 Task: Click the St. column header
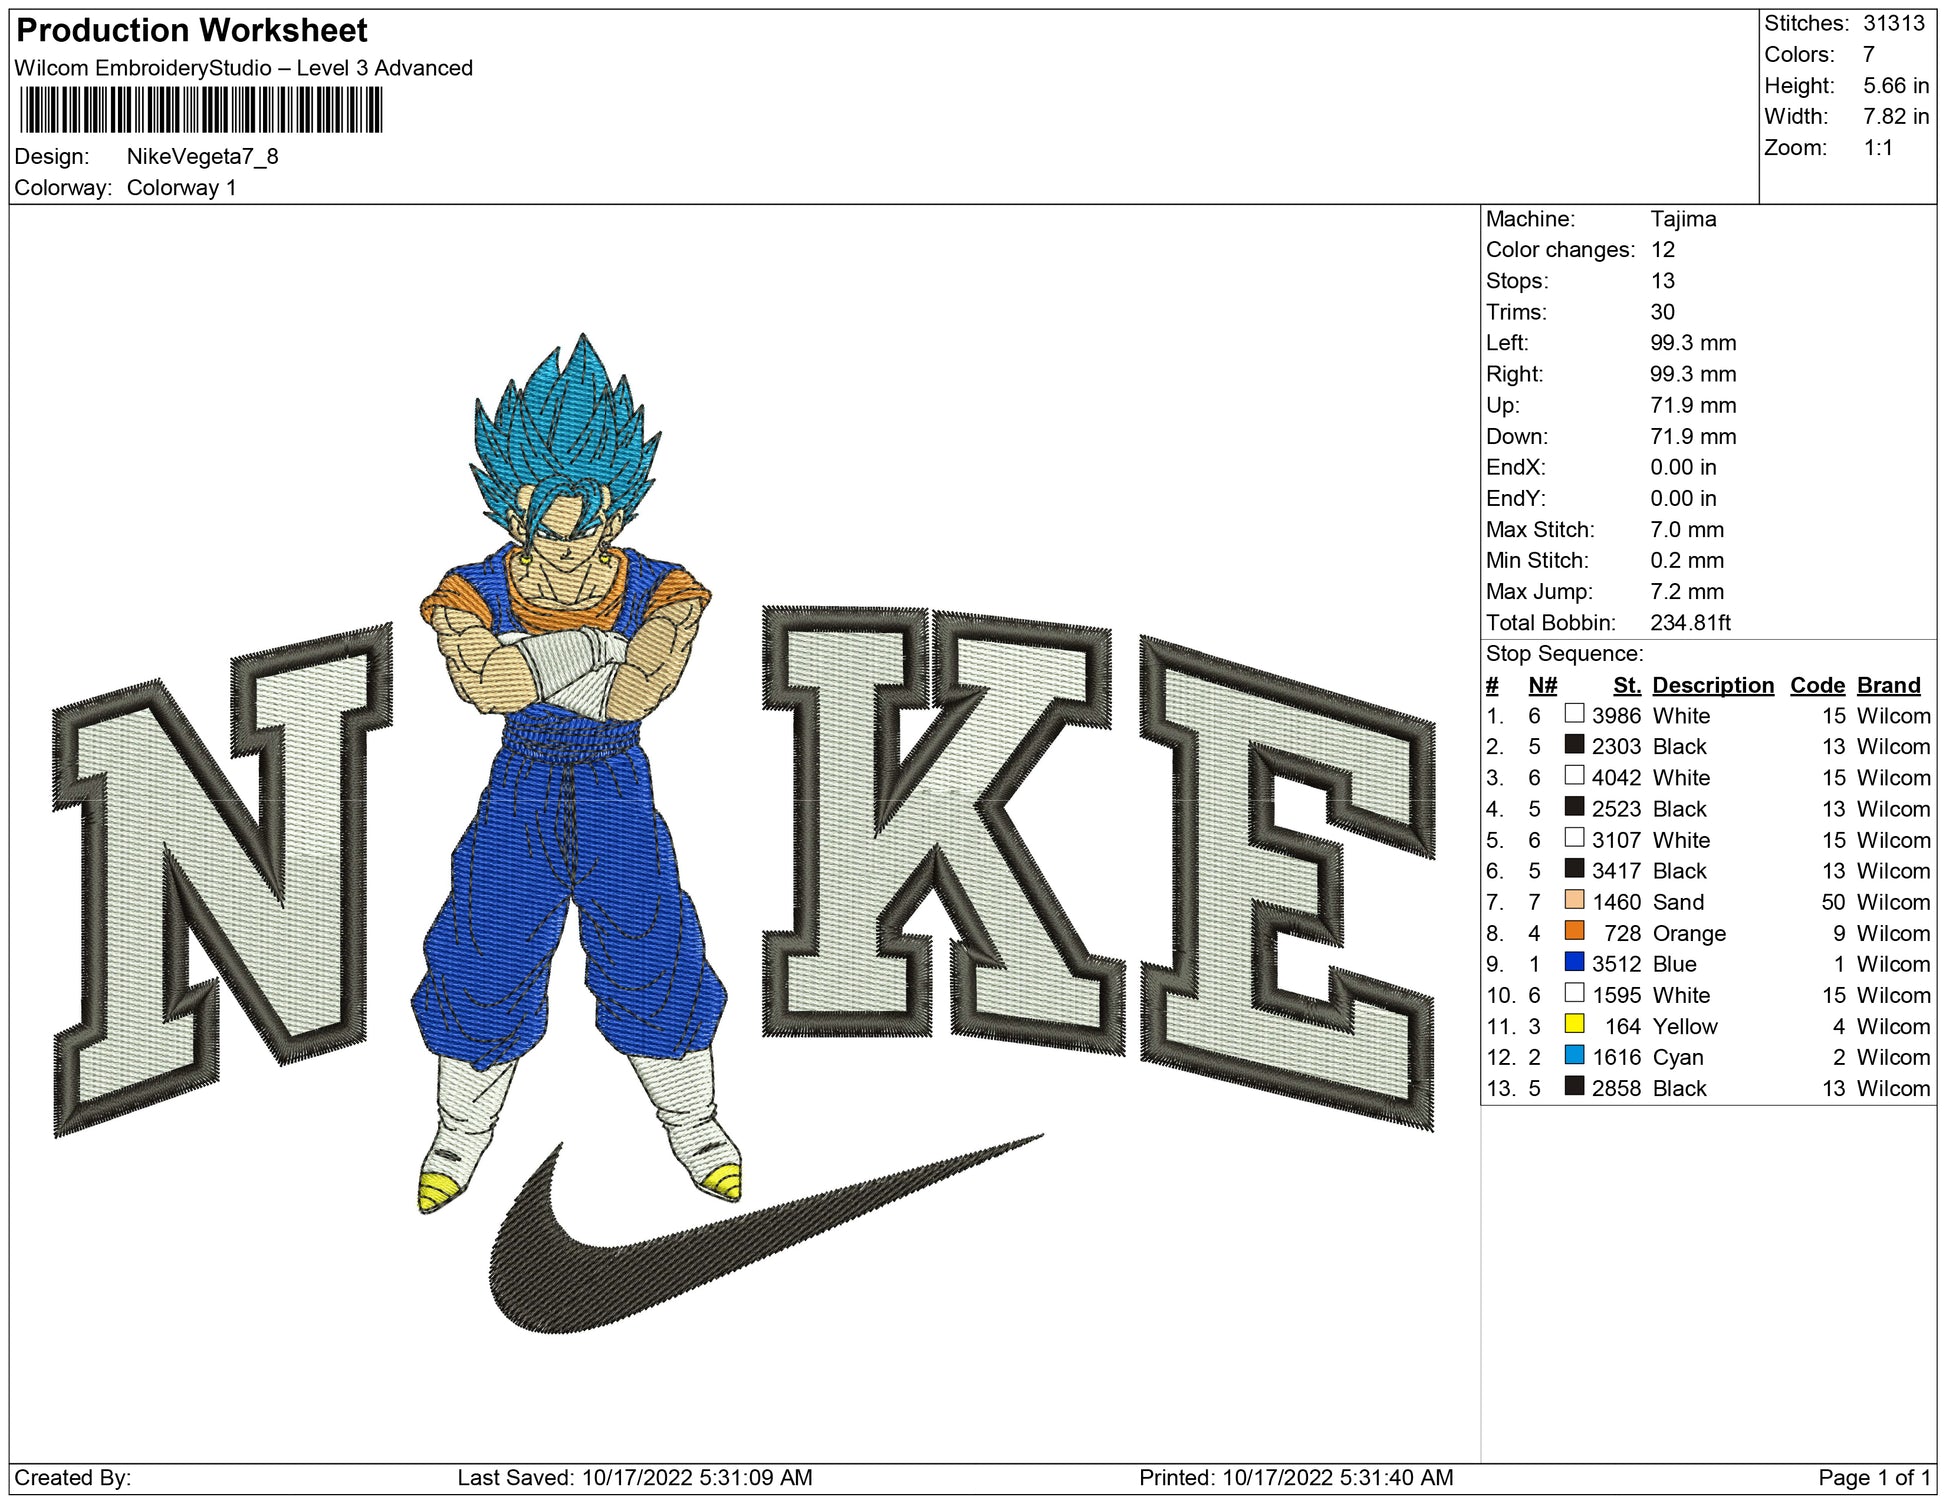[x=1626, y=685]
